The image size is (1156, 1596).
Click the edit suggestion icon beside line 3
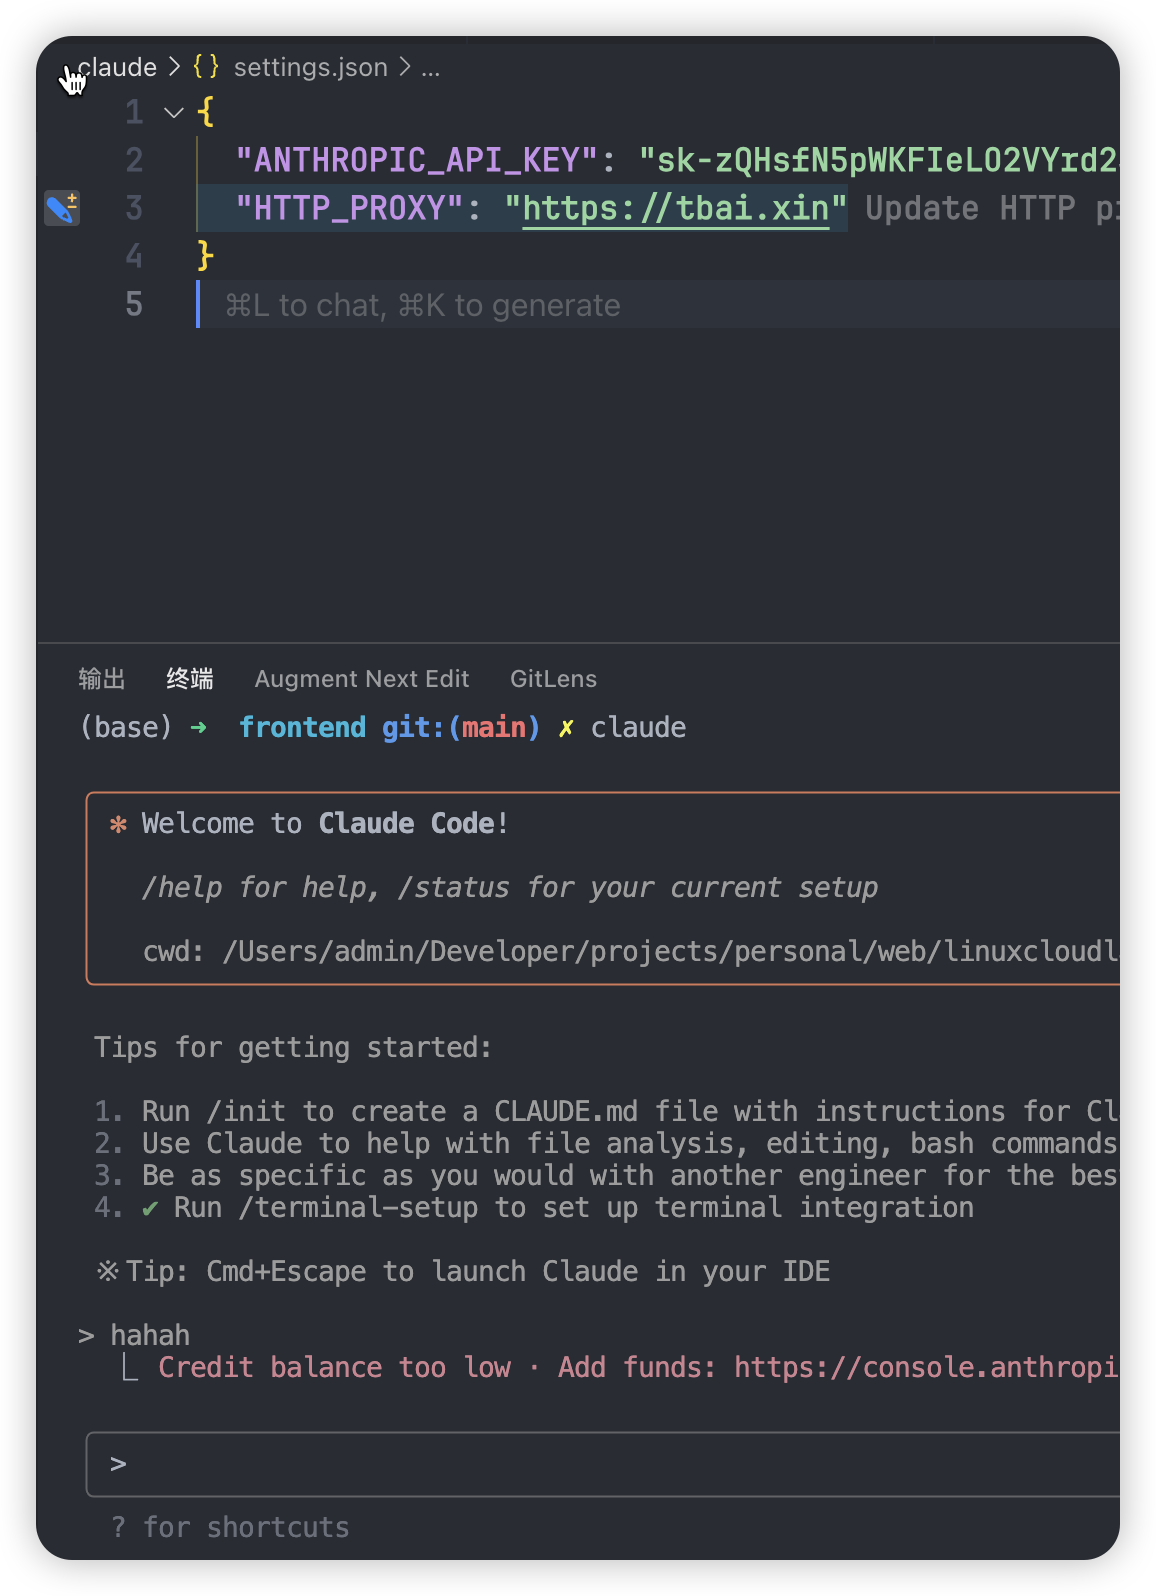tap(62, 208)
